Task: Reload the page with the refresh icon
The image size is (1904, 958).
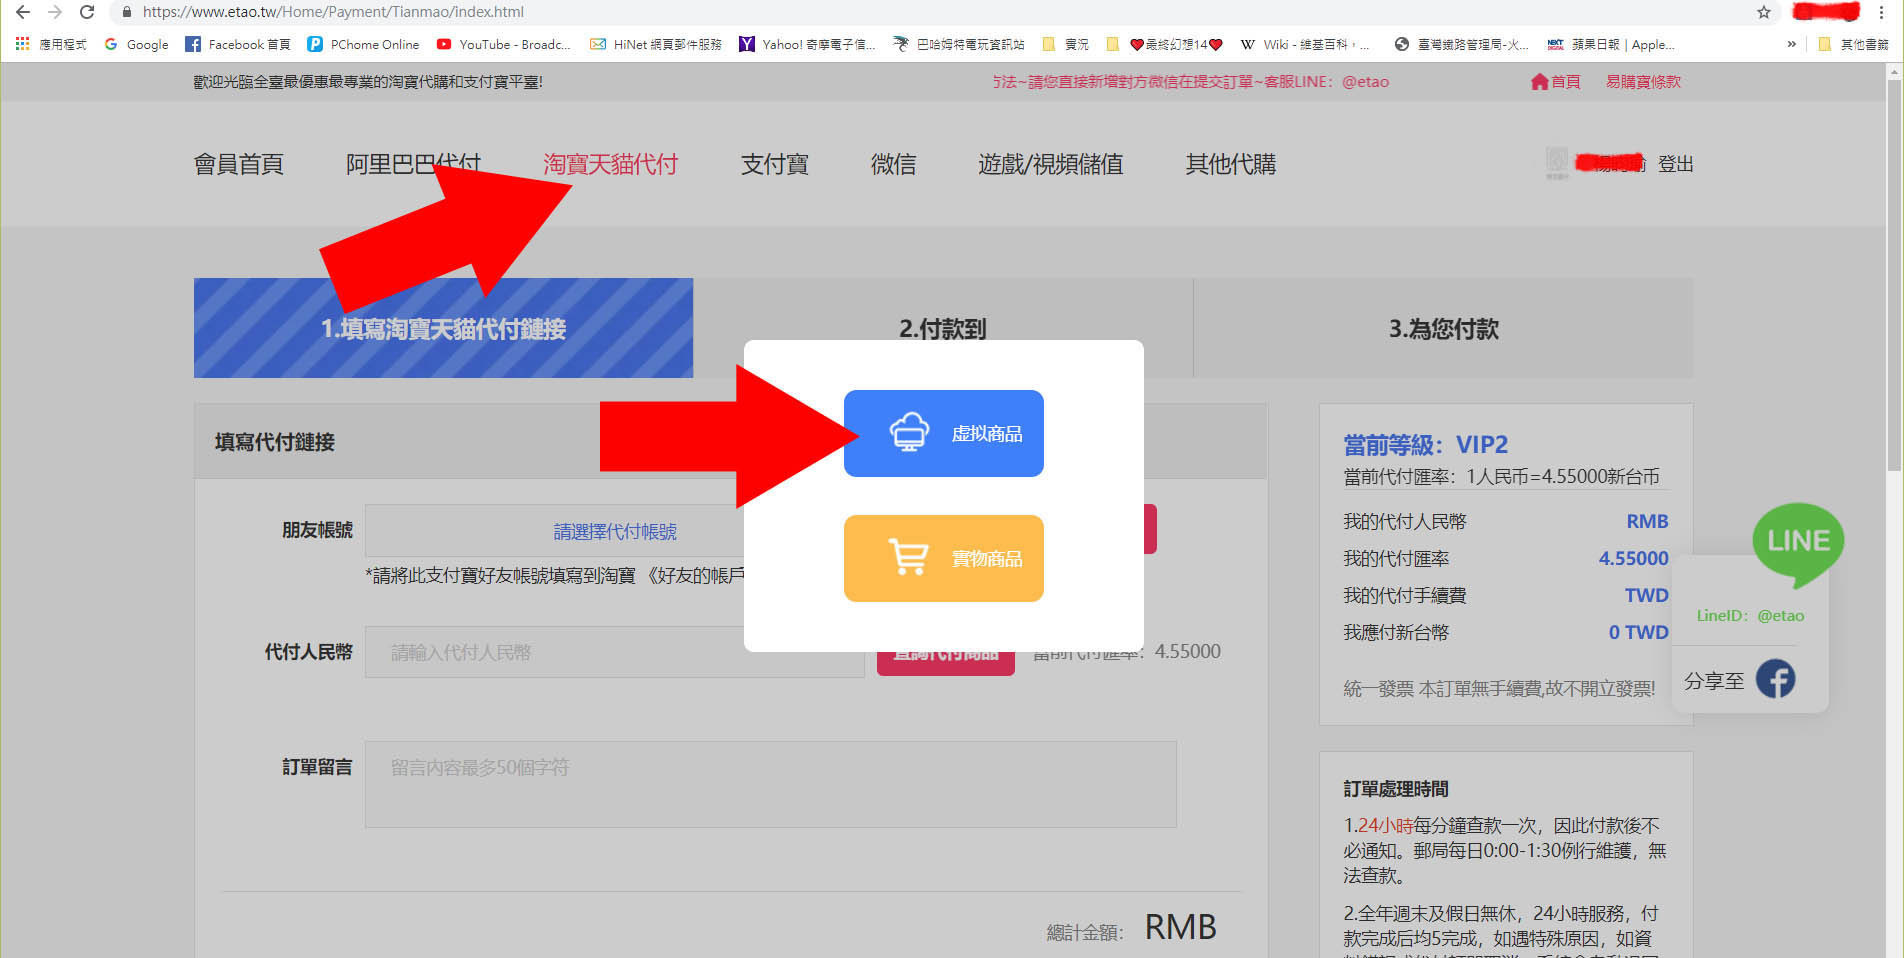Action: [x=87, y=12]
